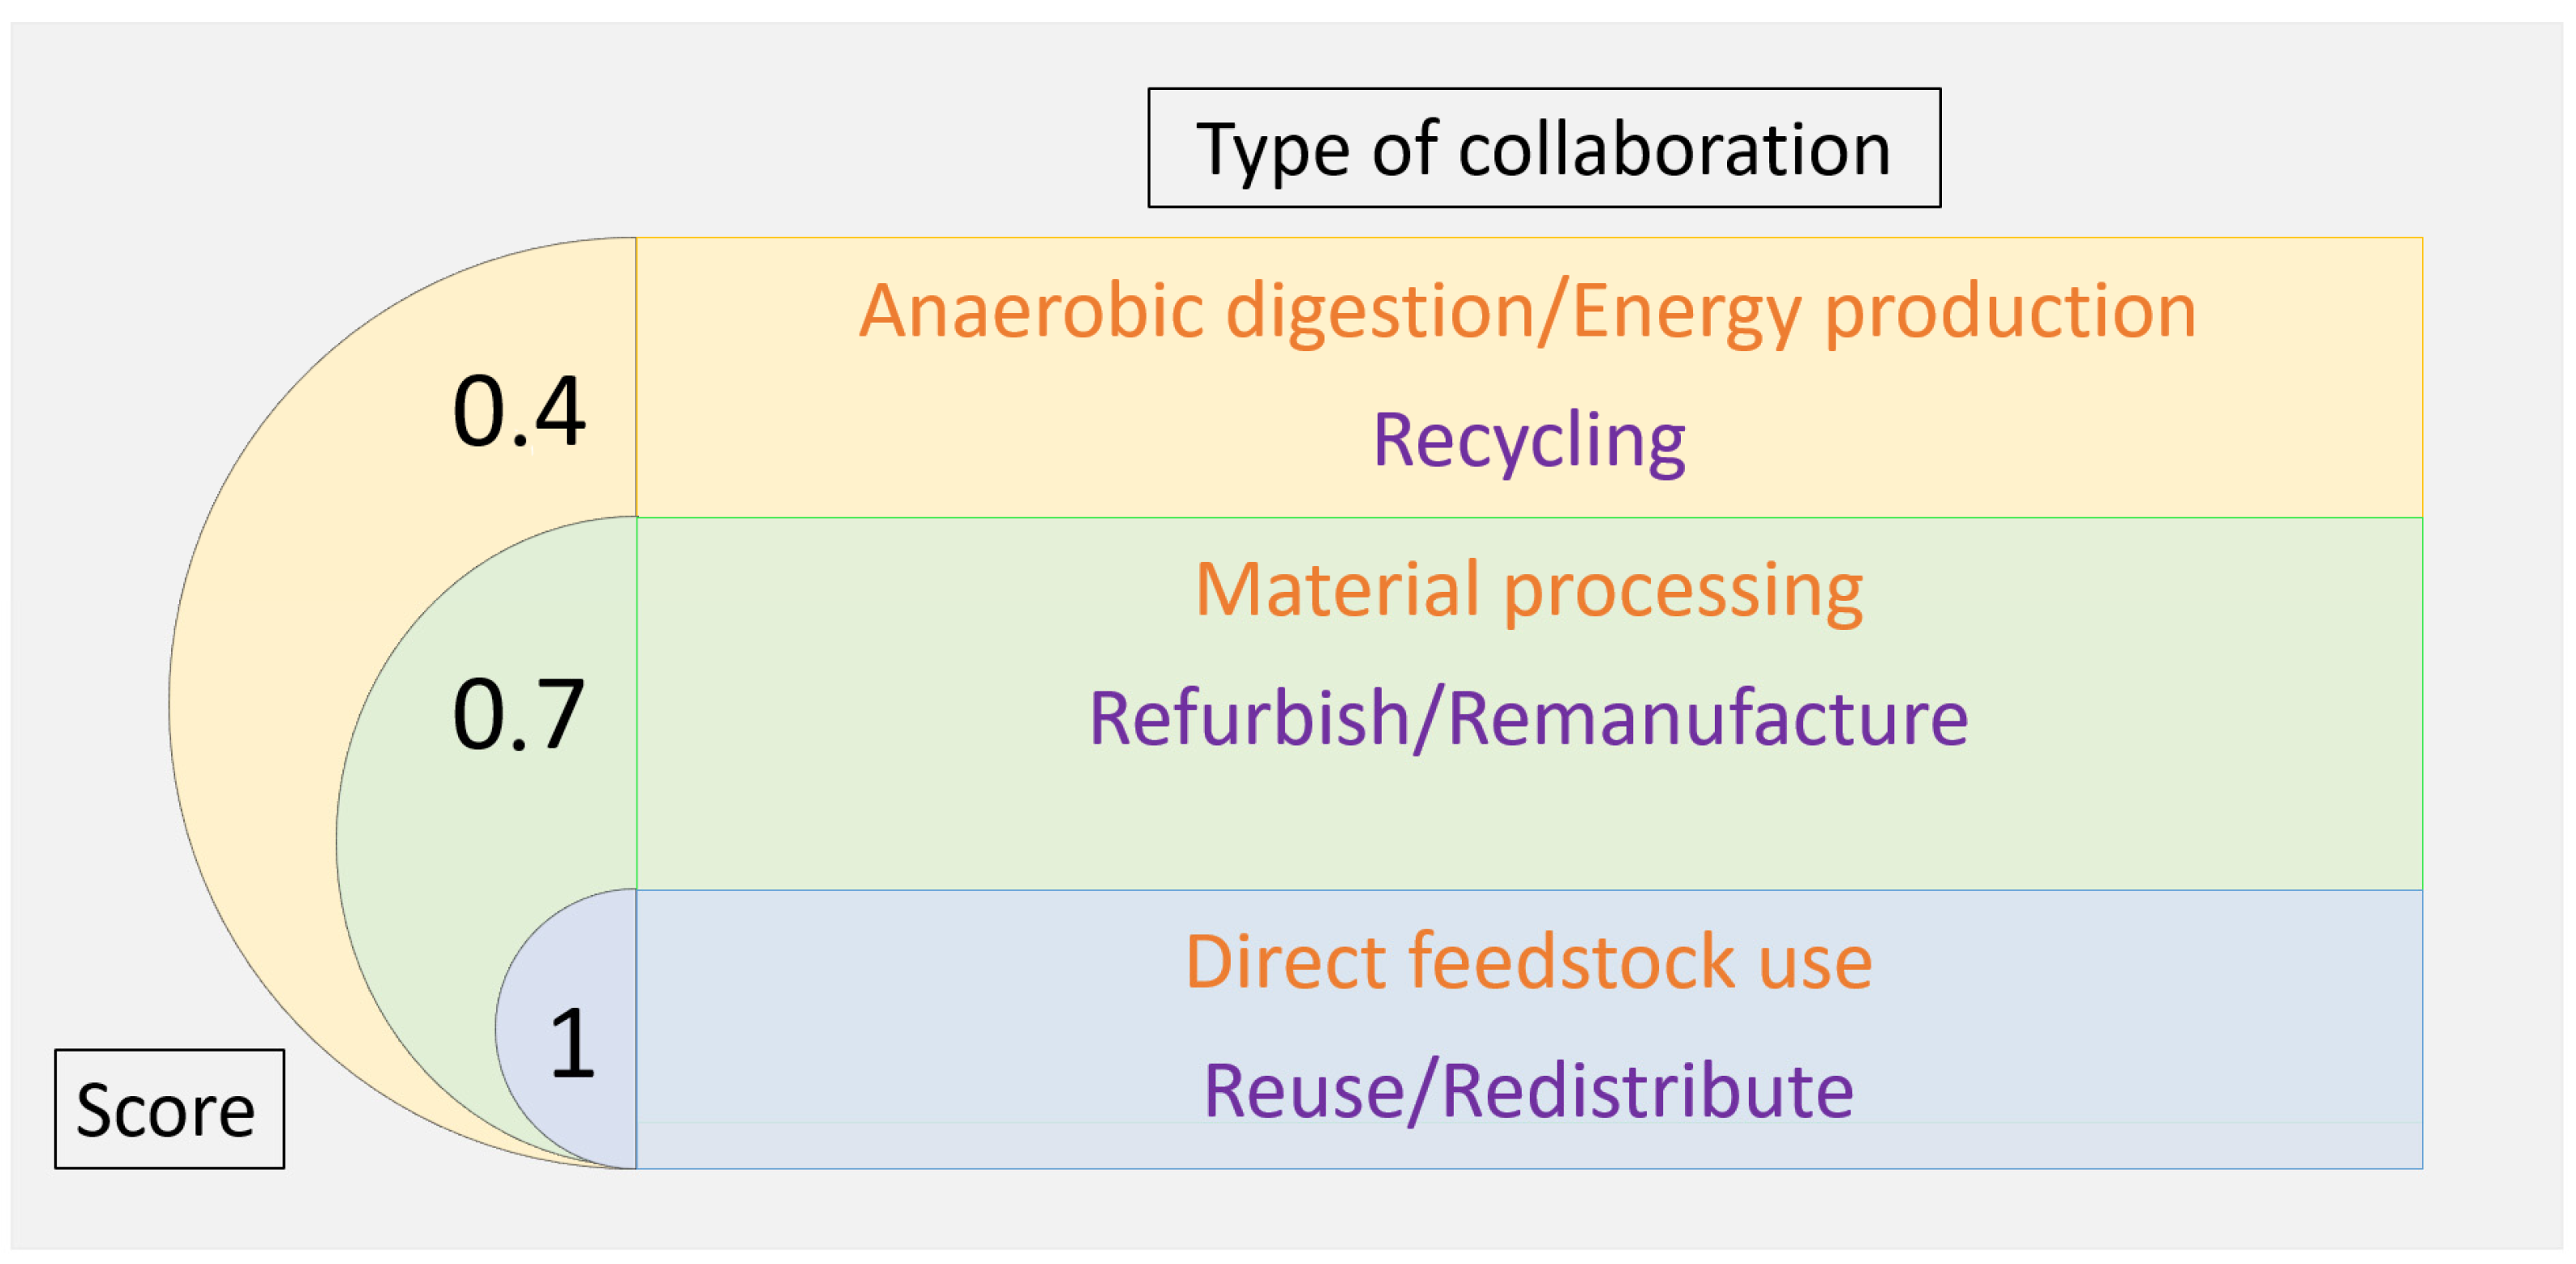The height and width of the screenshot is (1264, 2576).
Task: Click the 0.4 score value
Action: click(518, 411)
